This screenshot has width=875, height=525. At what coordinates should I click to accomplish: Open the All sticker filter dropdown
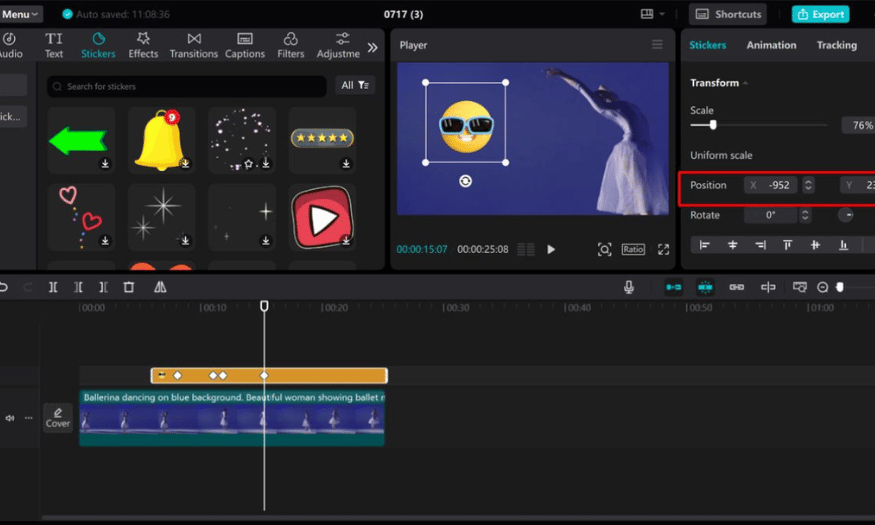(x=355, y=86)
